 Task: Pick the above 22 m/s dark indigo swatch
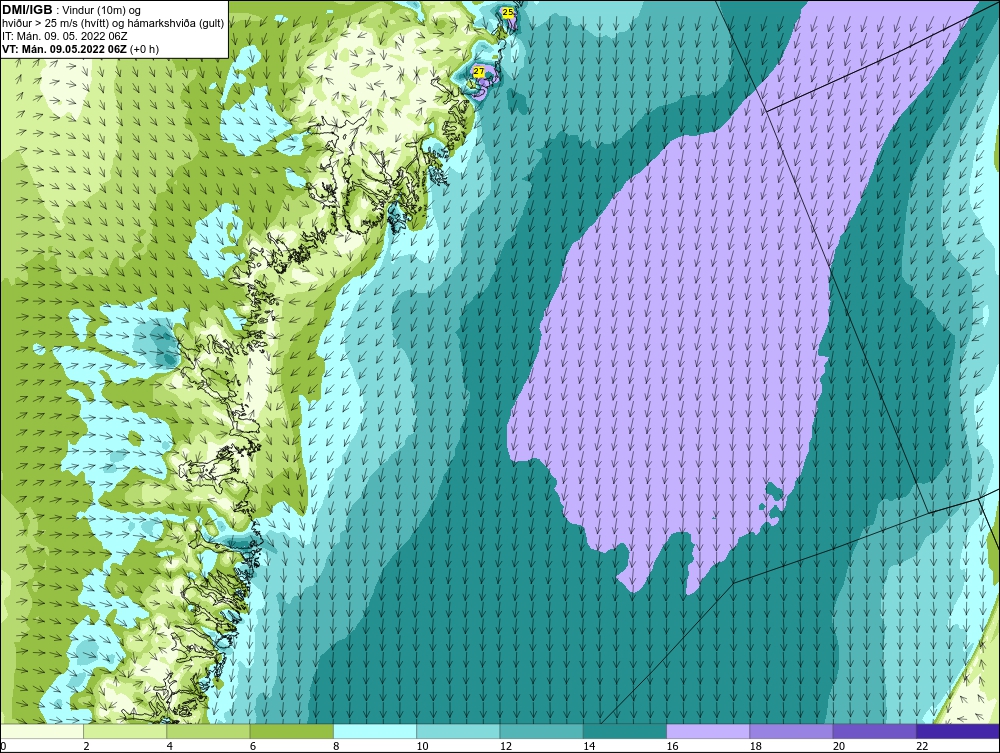[x=958, y=731]
